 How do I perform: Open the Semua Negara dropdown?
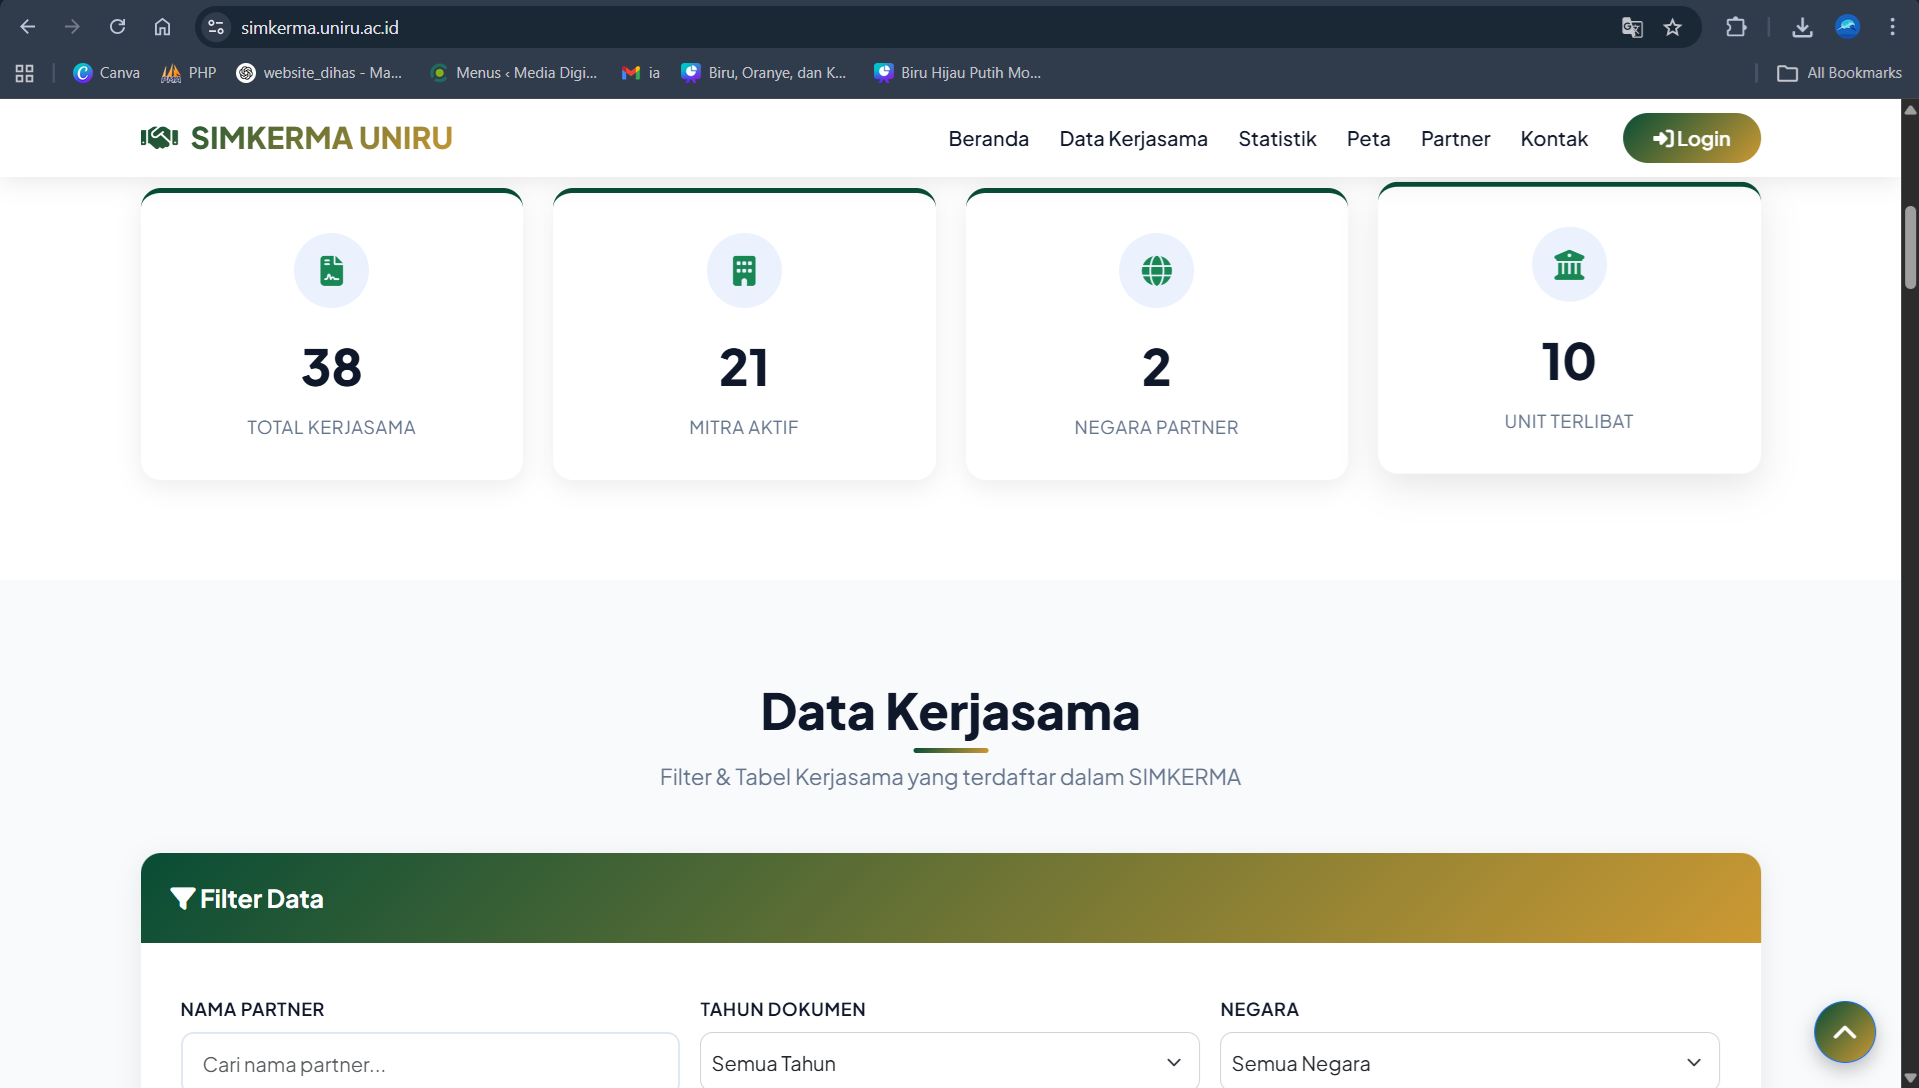tap(1470, 1062)
